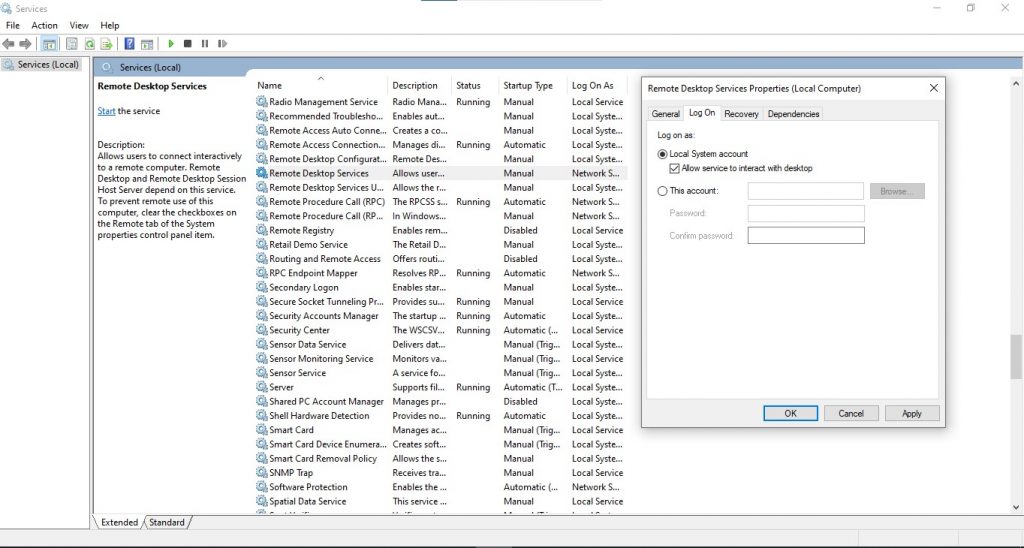Screen dimensions: 1024x548
Task: Select the Routing and Remote Access row
Action: [440, 259]
